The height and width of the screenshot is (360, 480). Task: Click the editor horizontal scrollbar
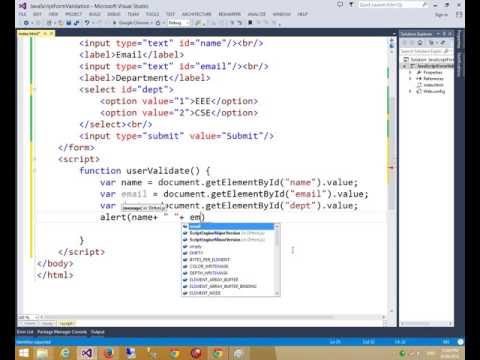click(213, 317)
